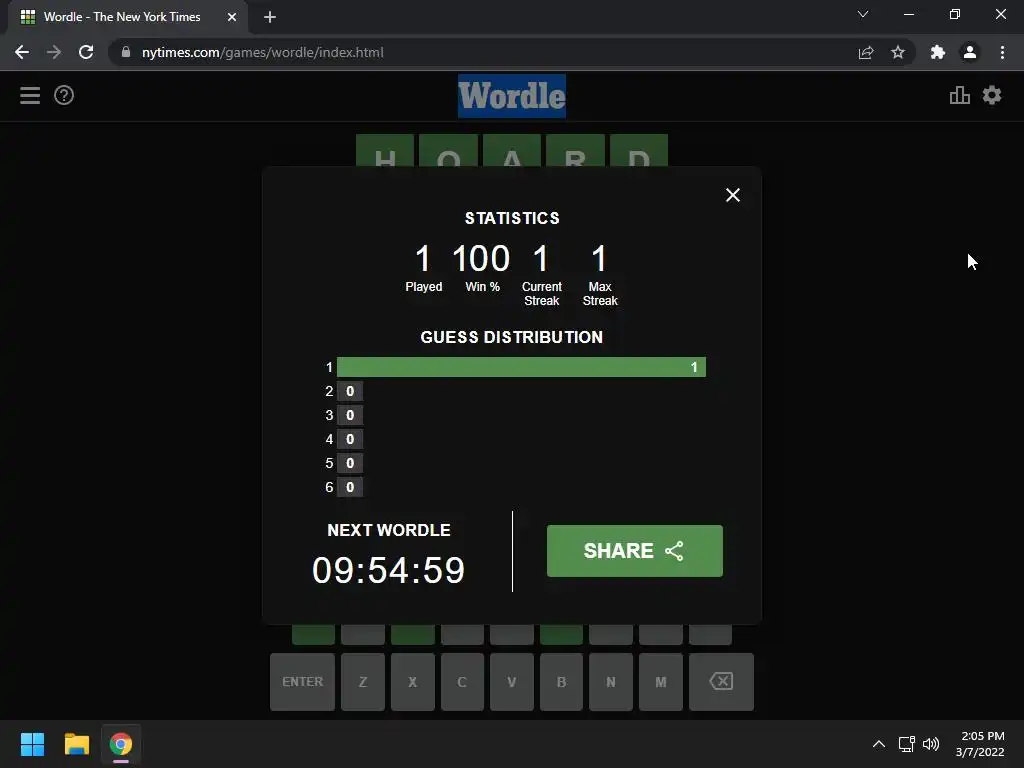This screenshot has width=1024, height=768.
Task: Open the help question mark icon
Action: click(64, 95)
